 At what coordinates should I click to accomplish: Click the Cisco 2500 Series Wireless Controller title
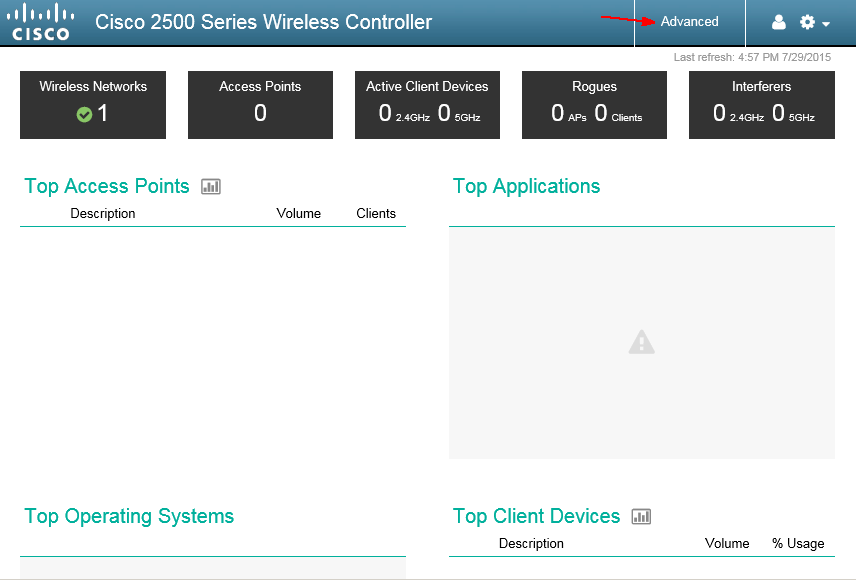[264, 22]
